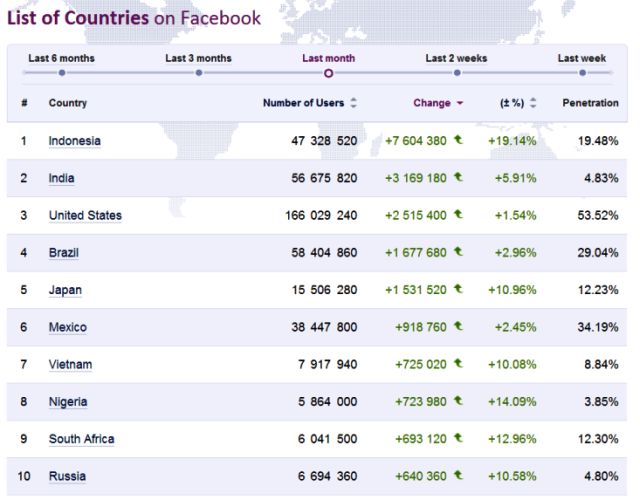Sort by percent change arrows
The image size is (640, 500).
click(x=533, y=103)
